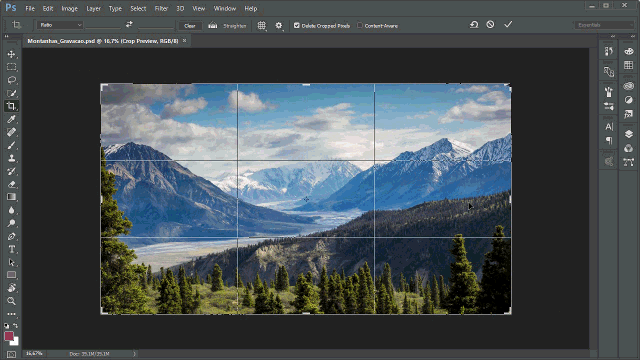The width and height of the screenshot is (640, 360).
Task: Select the Eyedropper tool
Action: click(x=11, y=119)
